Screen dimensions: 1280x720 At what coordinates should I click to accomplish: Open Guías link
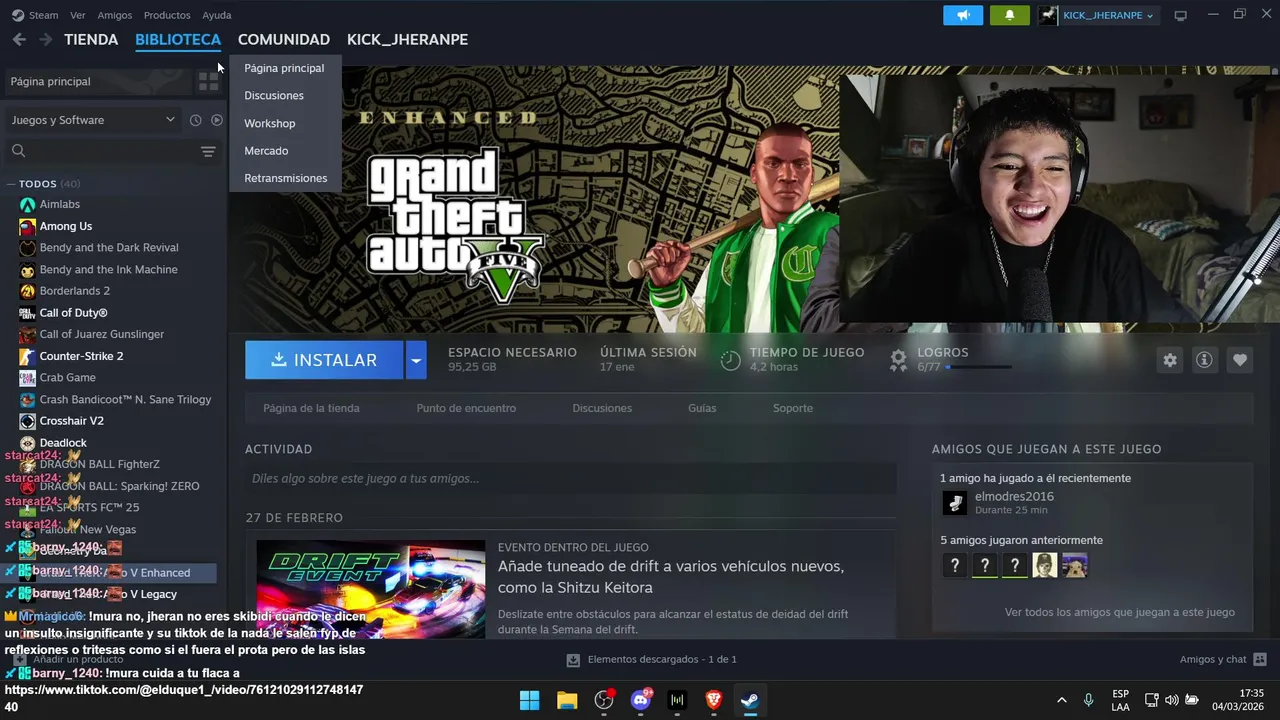[x=702, y=408]
